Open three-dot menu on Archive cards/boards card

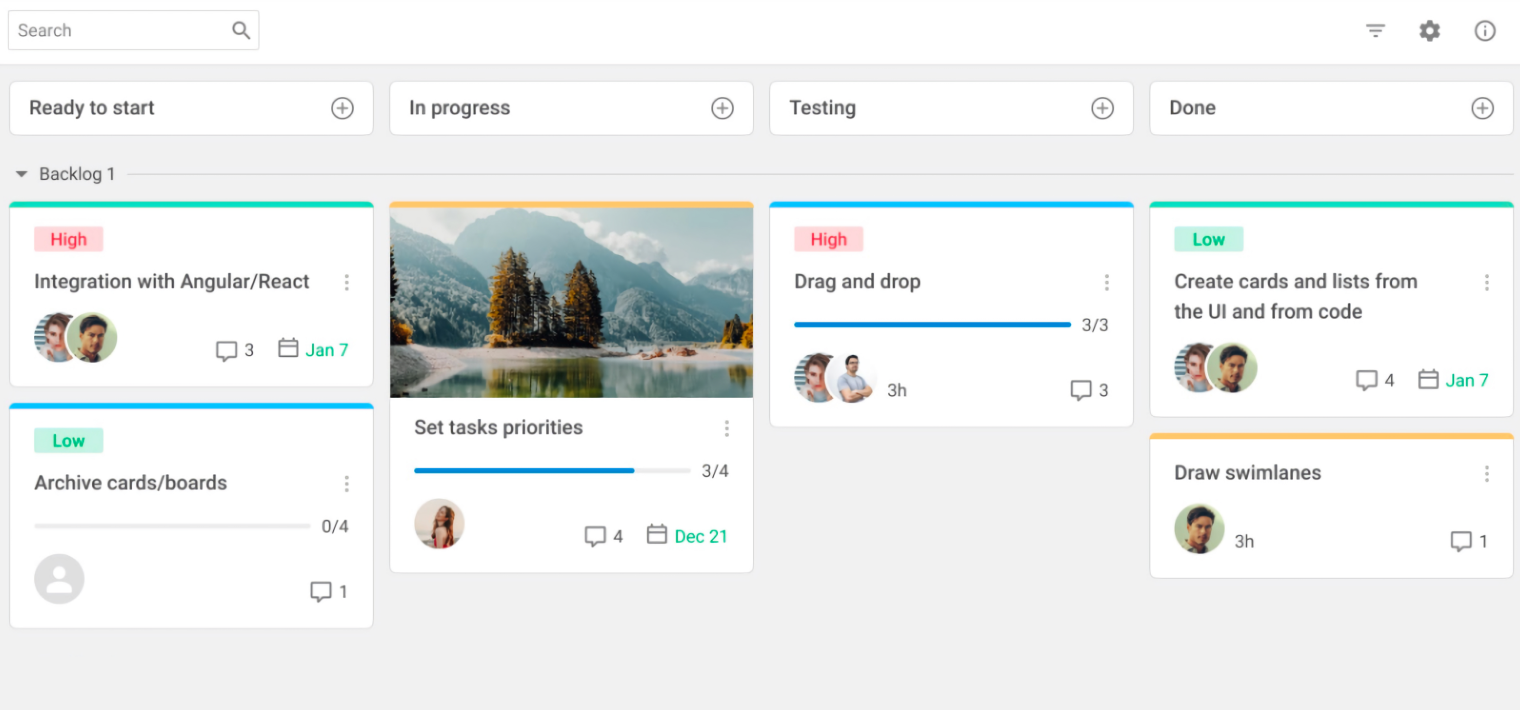[347, 484]
